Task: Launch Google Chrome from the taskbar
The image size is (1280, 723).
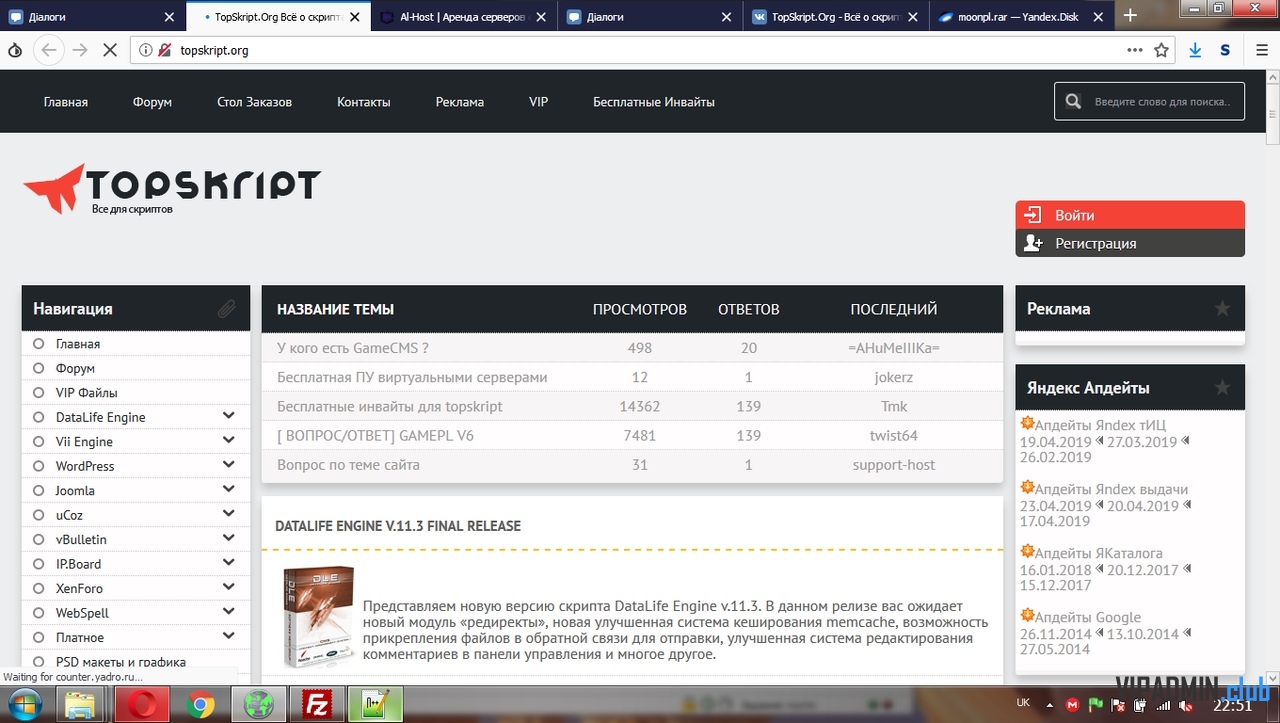Action: (200, 704)
